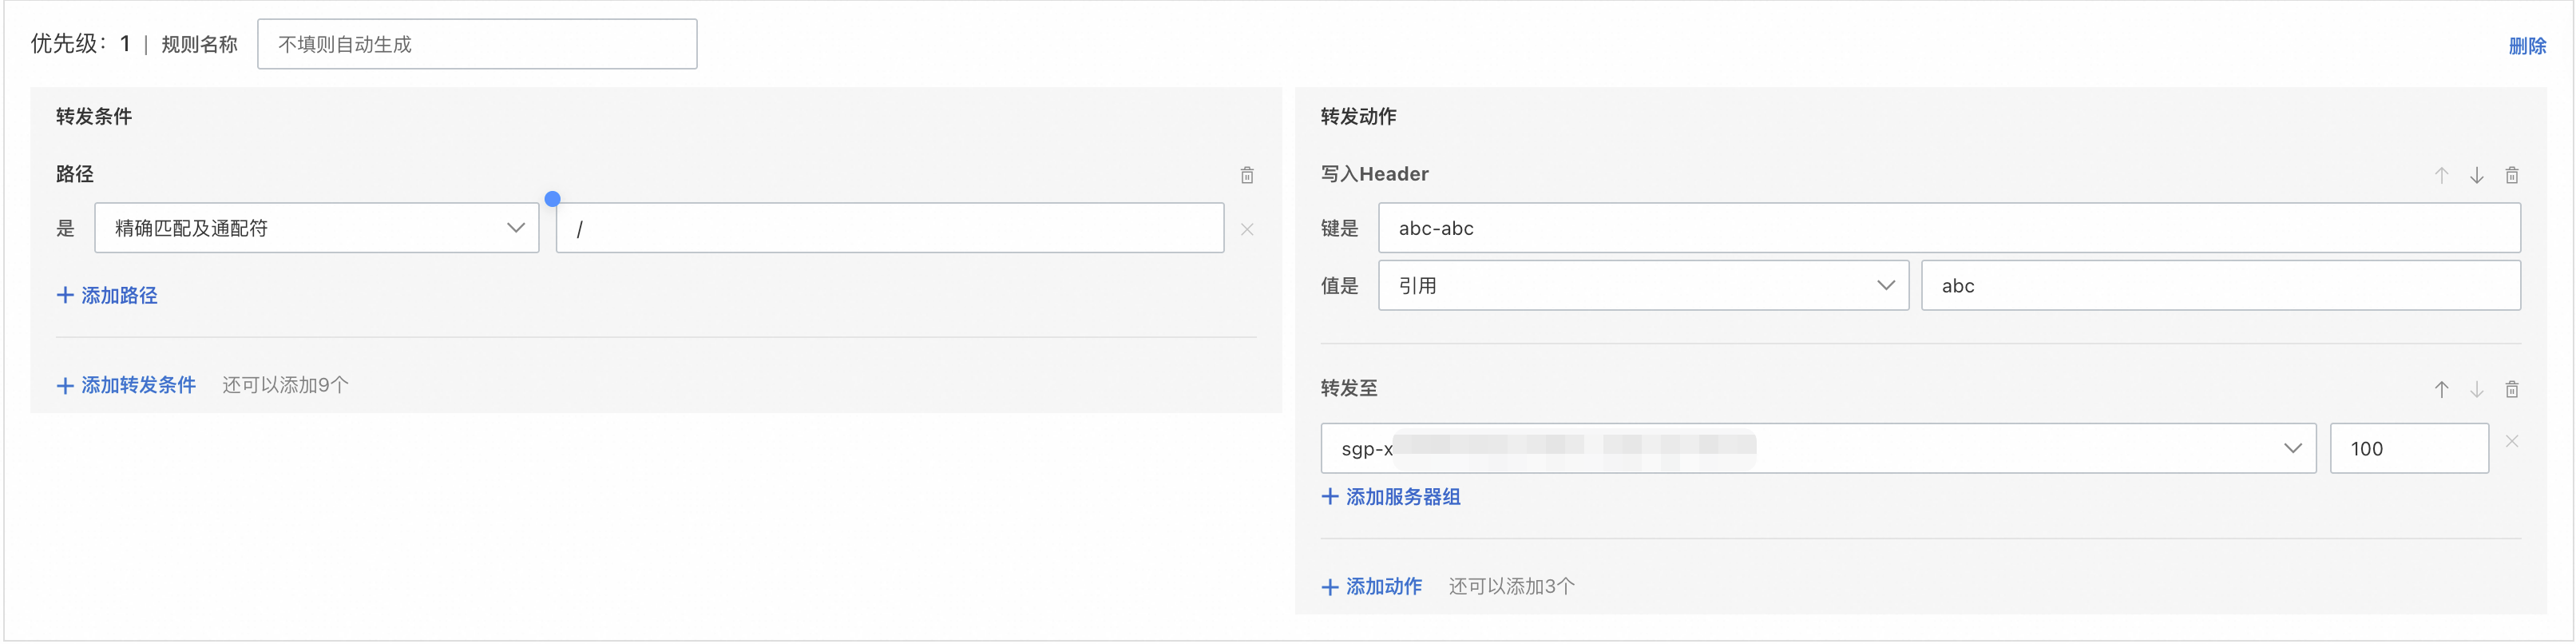Click the blue dot above path field
The width and height of the screenshot is (2576, 644).
click(552, 198)
